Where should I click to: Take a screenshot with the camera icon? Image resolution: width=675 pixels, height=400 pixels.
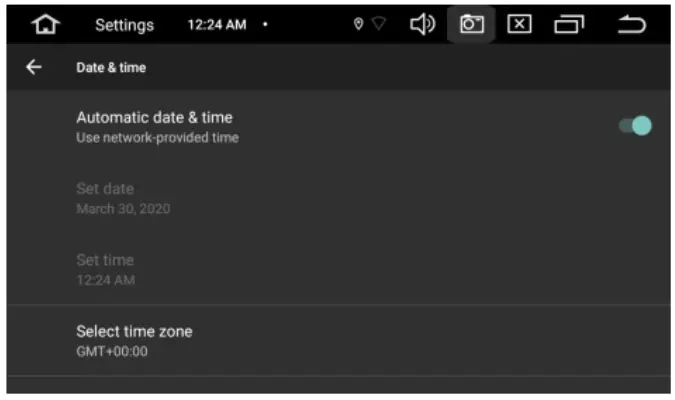coord(471,25)
